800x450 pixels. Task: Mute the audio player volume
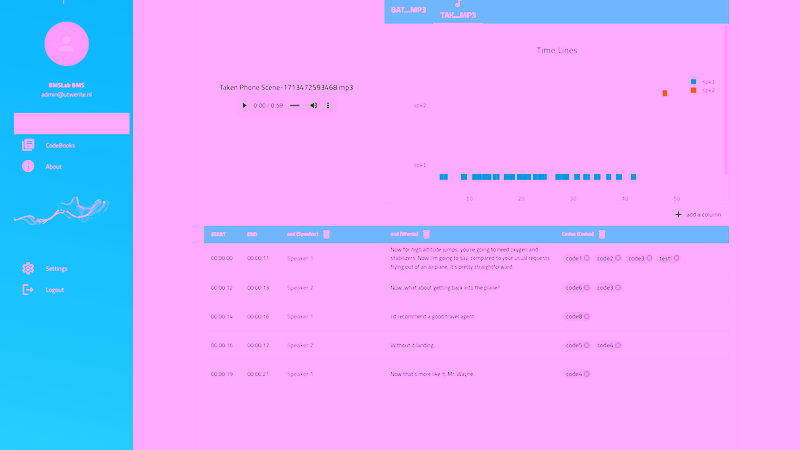[x=313, y=106]
